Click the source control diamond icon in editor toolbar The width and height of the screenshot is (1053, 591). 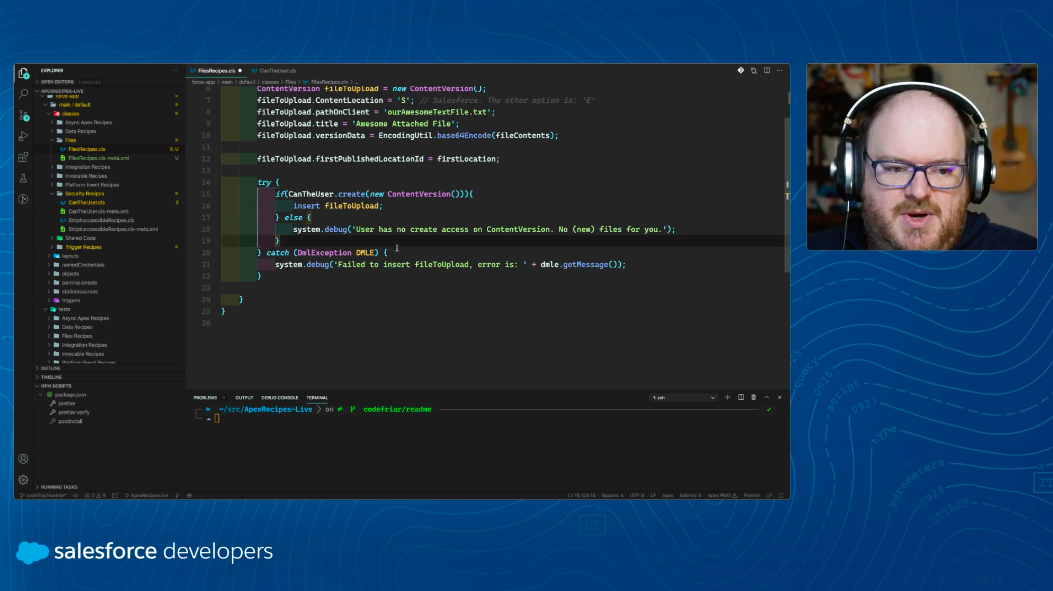[x=741, y=71]
